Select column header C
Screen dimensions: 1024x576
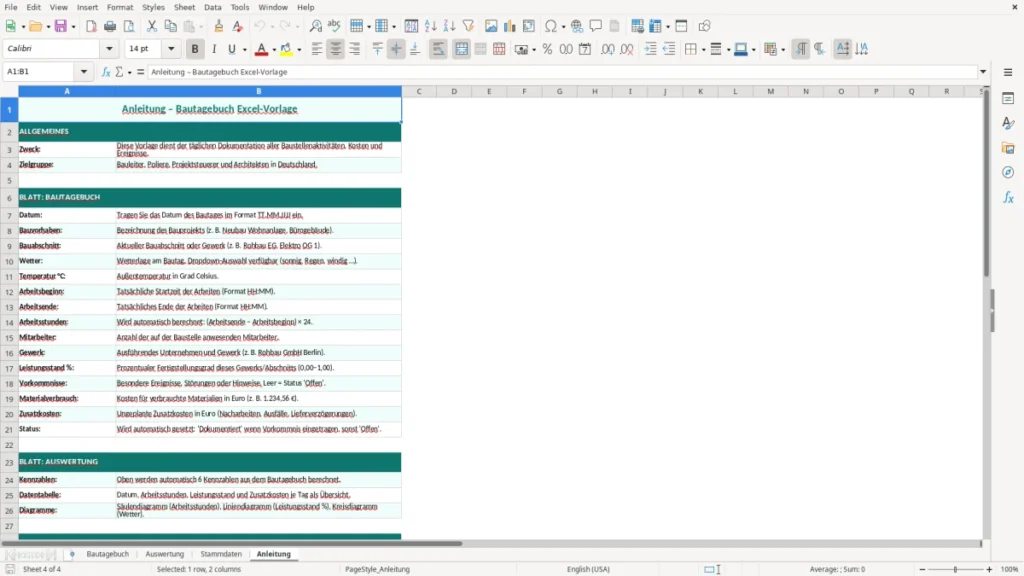point(419,91)
